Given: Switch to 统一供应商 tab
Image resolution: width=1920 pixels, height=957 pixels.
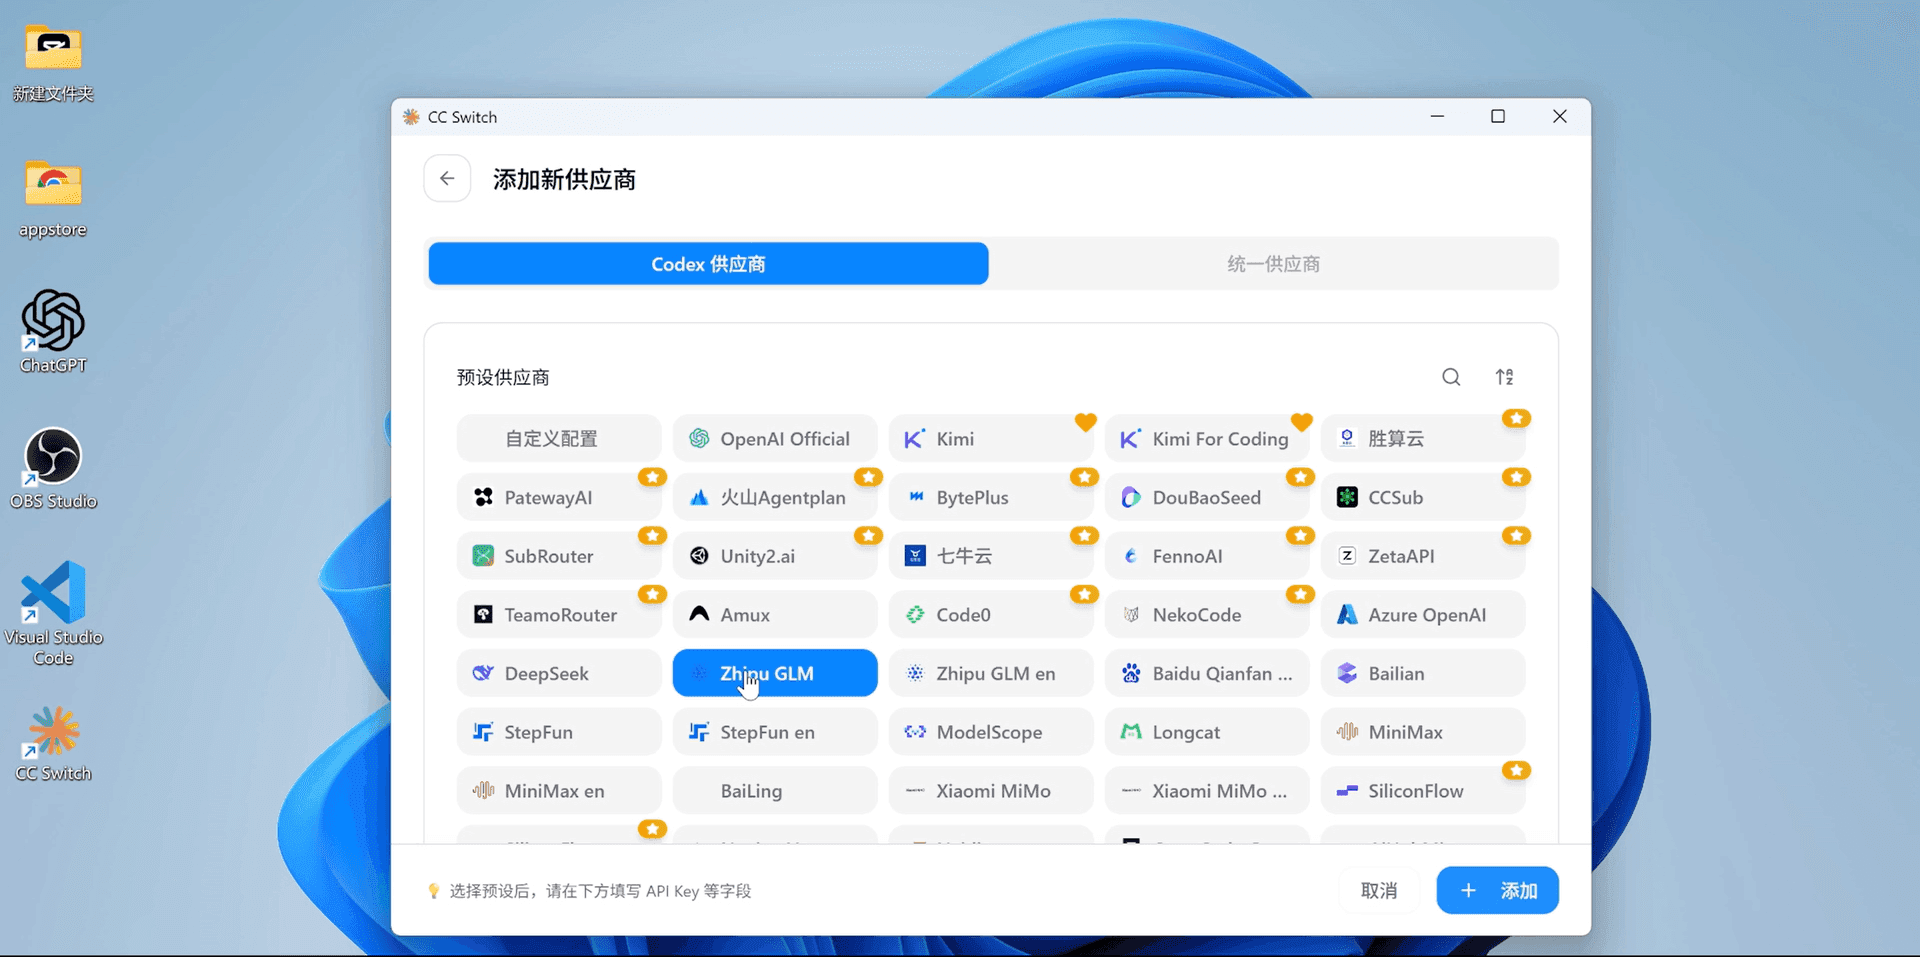Looking at the screenshot, I should tap(1273, 264).
